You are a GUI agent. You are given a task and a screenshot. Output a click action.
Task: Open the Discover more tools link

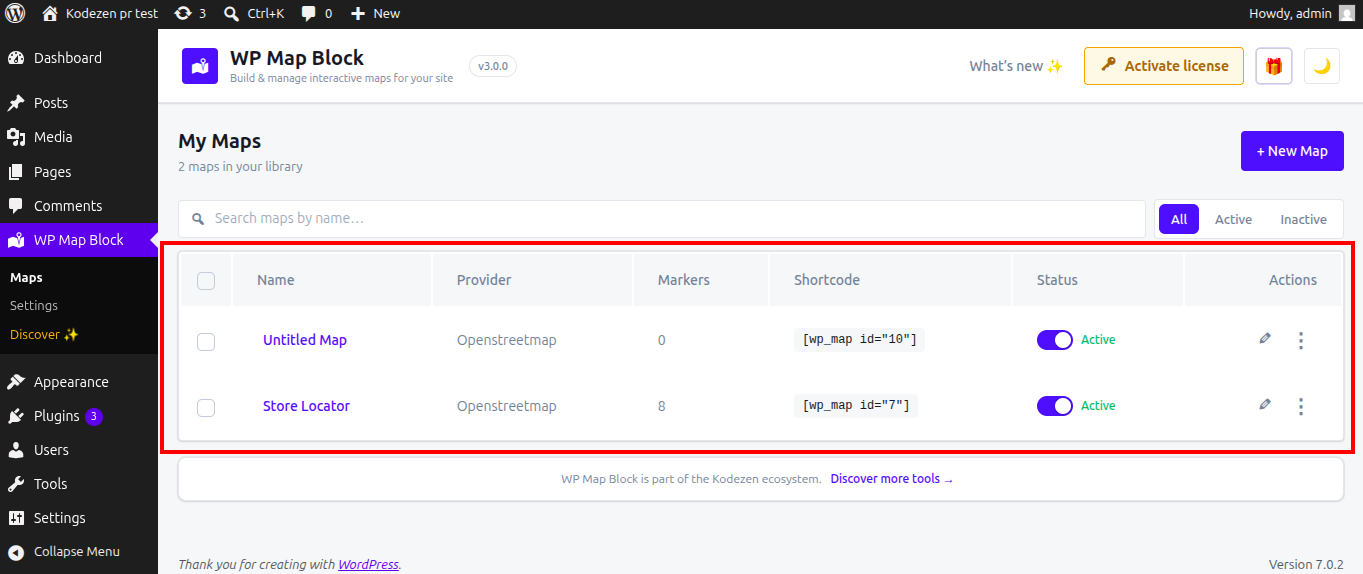[x=892, y=479]
